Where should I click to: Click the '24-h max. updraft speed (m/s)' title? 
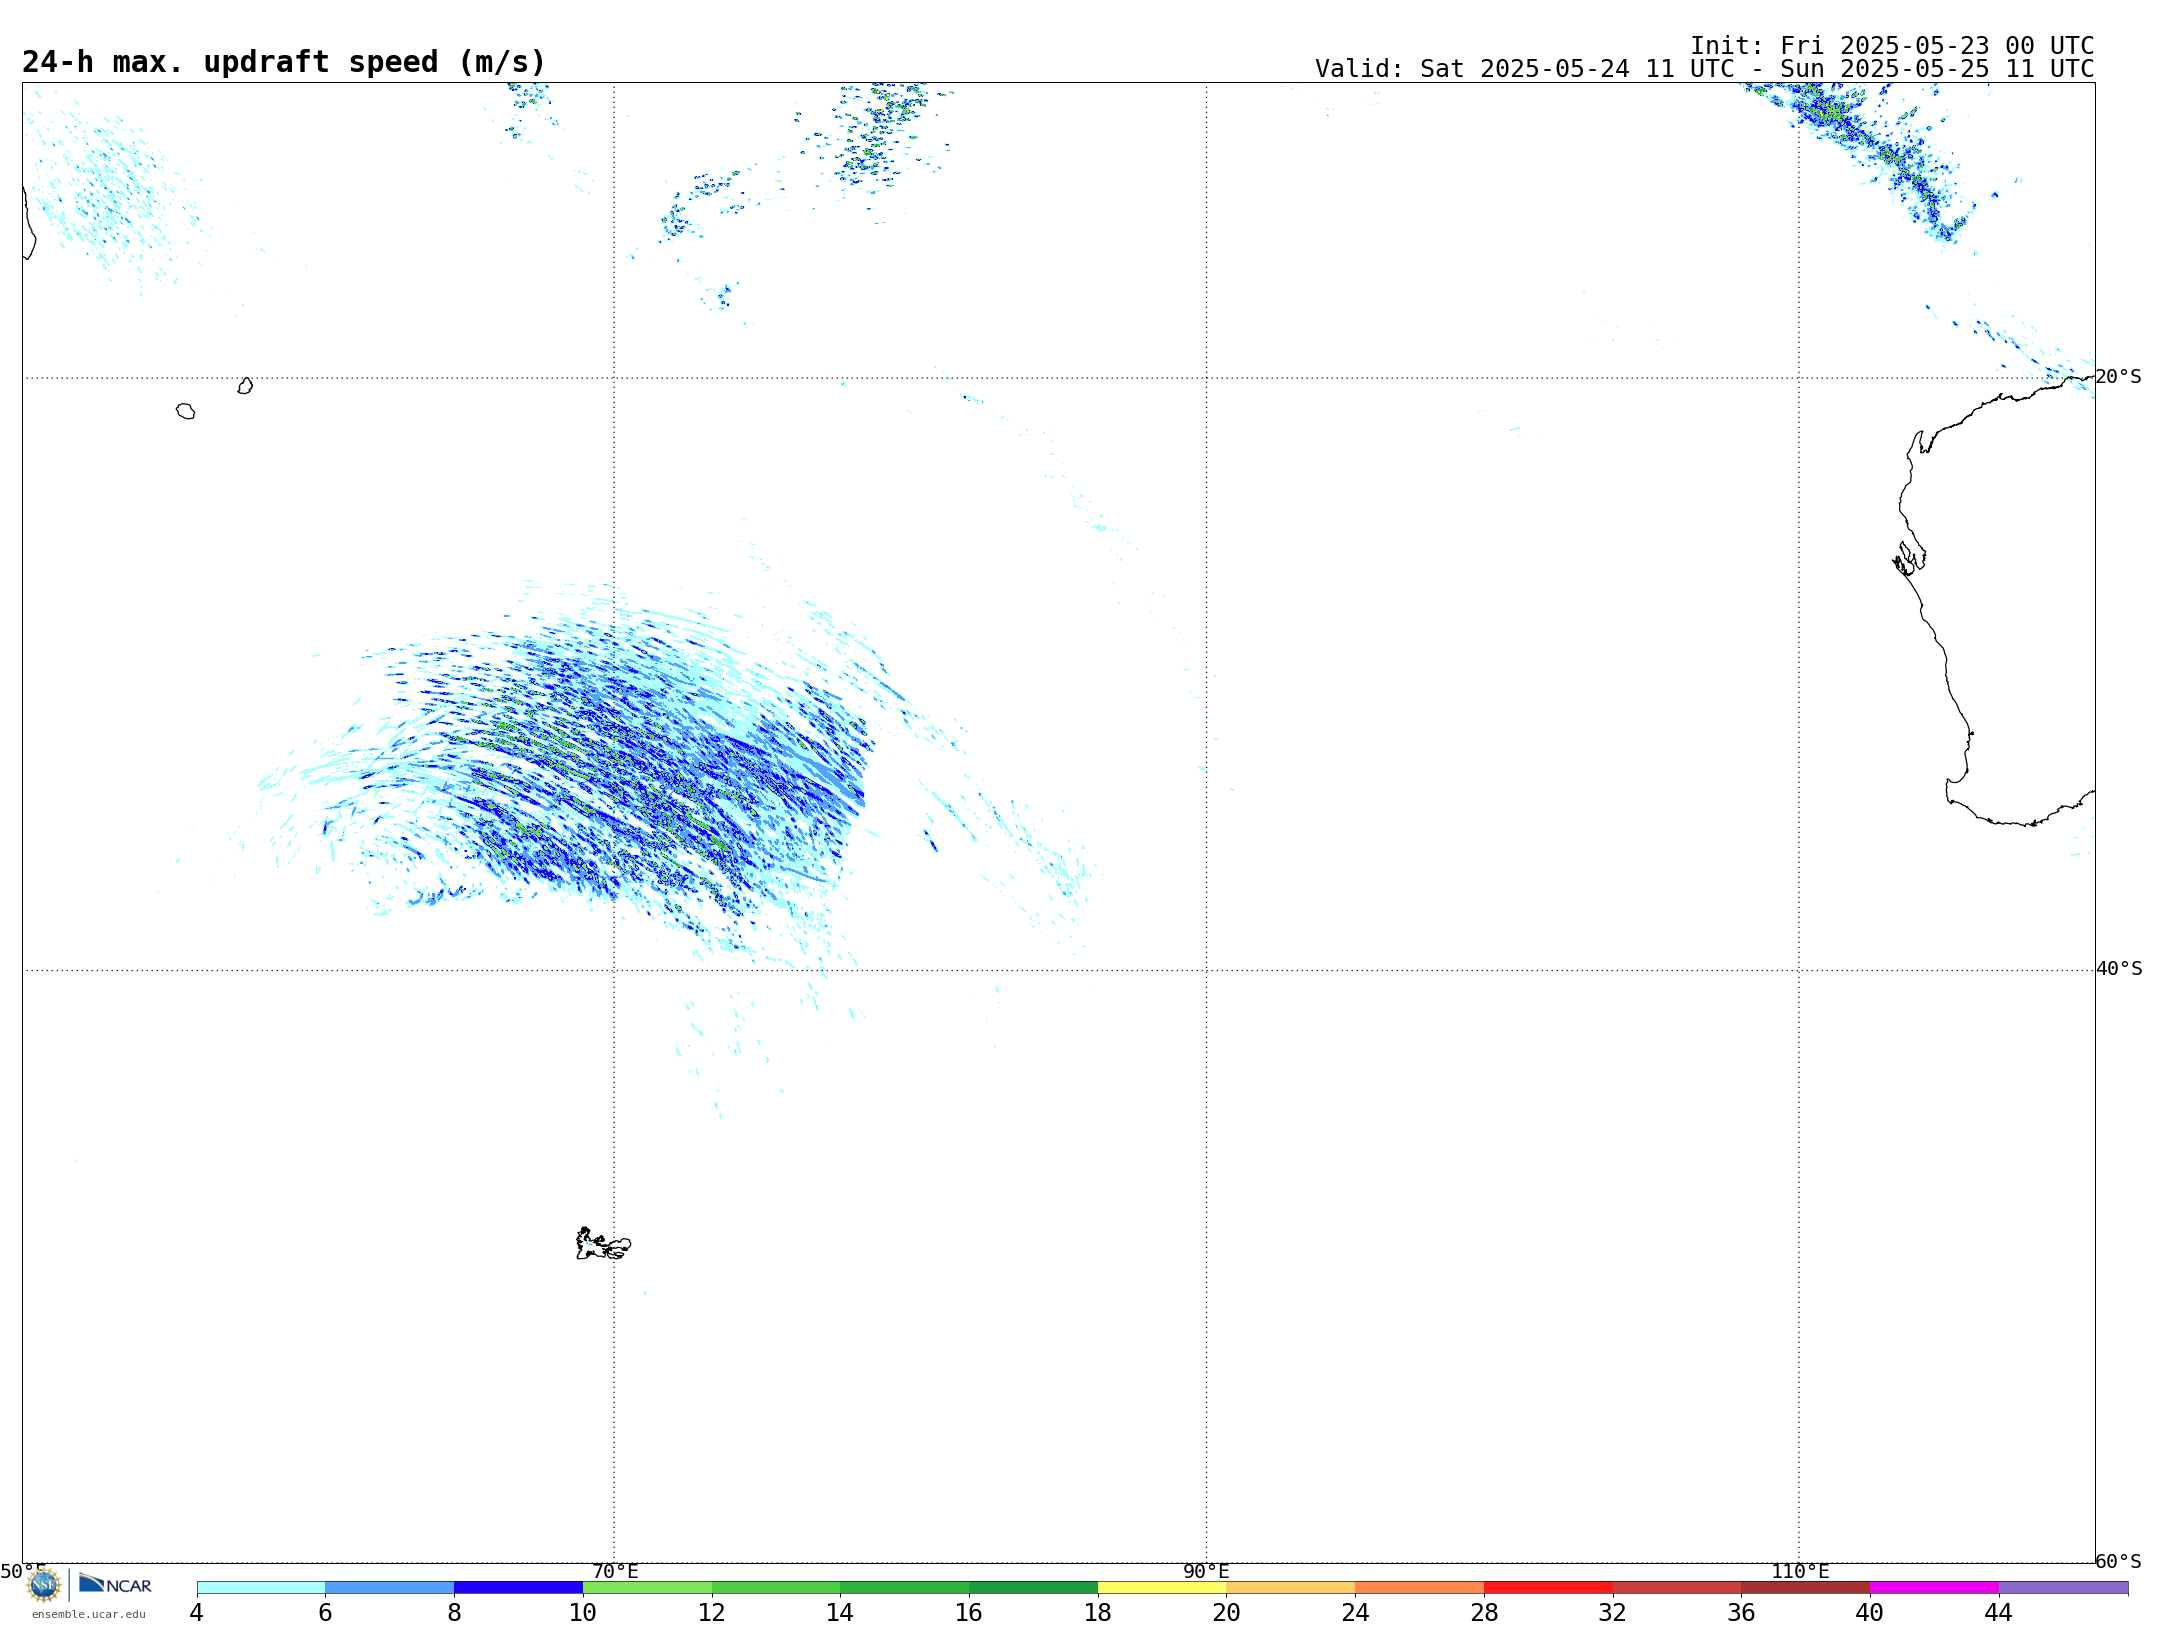pyautogui.click(x=284, y=62)
